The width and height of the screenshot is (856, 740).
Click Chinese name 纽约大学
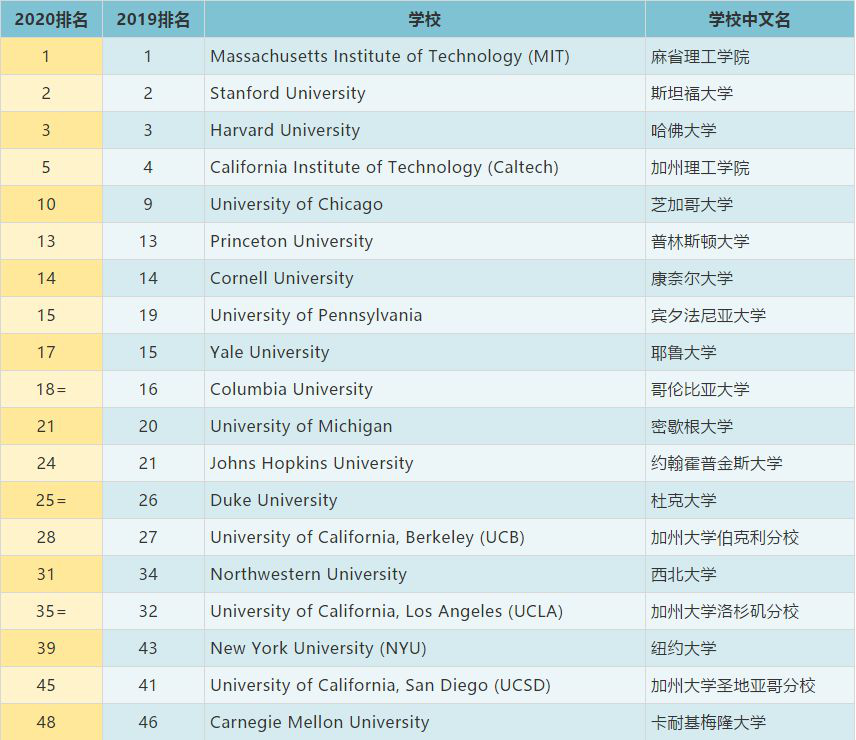683,649
